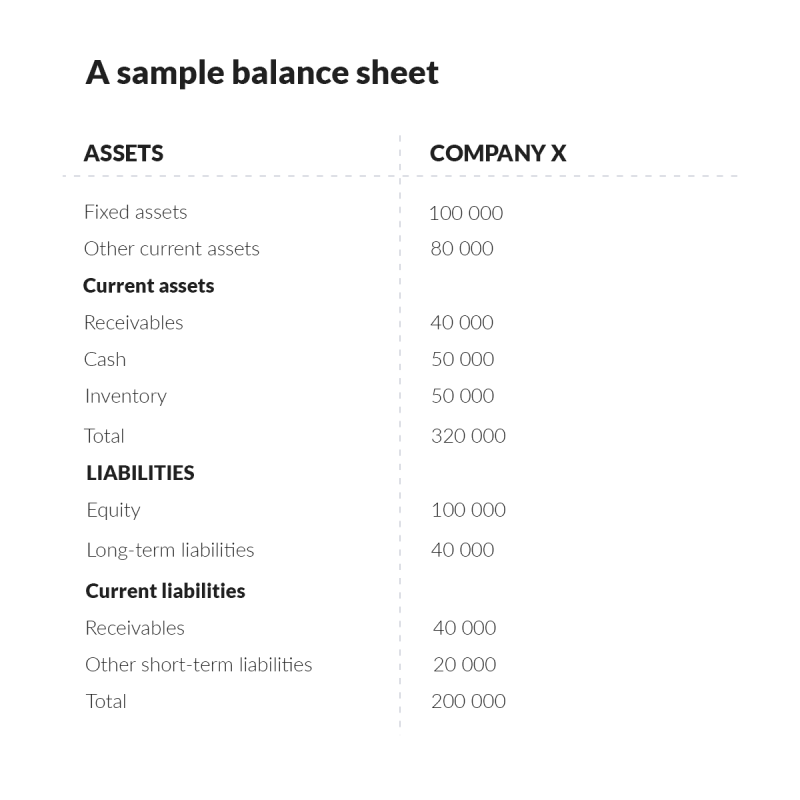Click the Other current assets label
The image size is (800, 800).
[171, 249]
